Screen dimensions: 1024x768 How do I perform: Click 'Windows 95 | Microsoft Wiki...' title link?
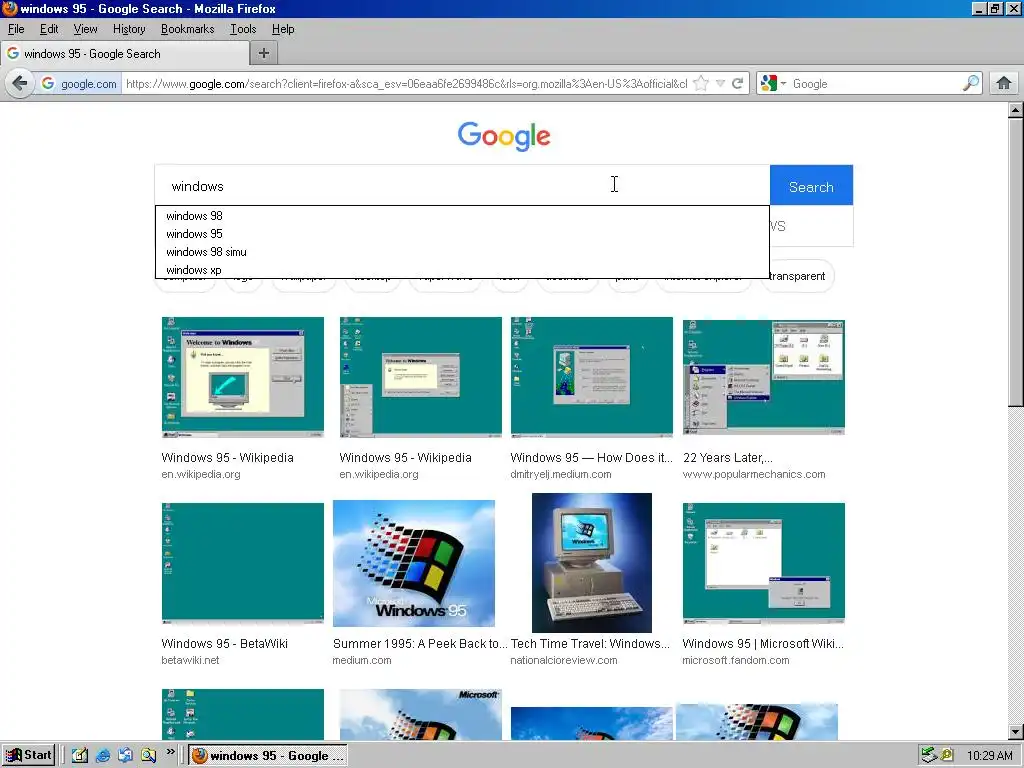coord(763,643)
